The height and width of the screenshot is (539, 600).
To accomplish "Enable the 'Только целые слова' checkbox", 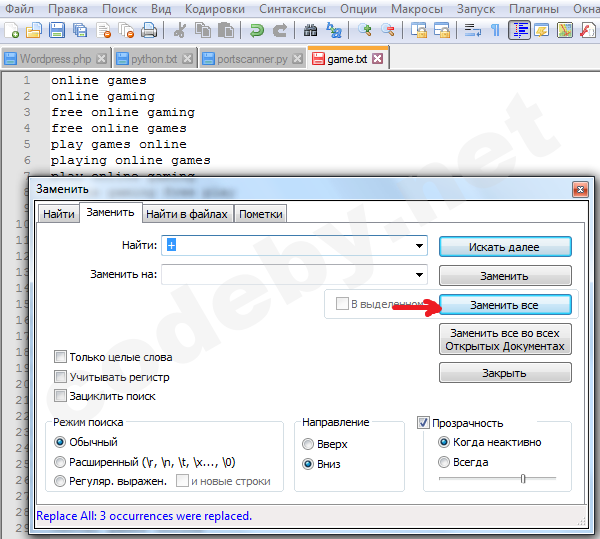I will (61, 357).
